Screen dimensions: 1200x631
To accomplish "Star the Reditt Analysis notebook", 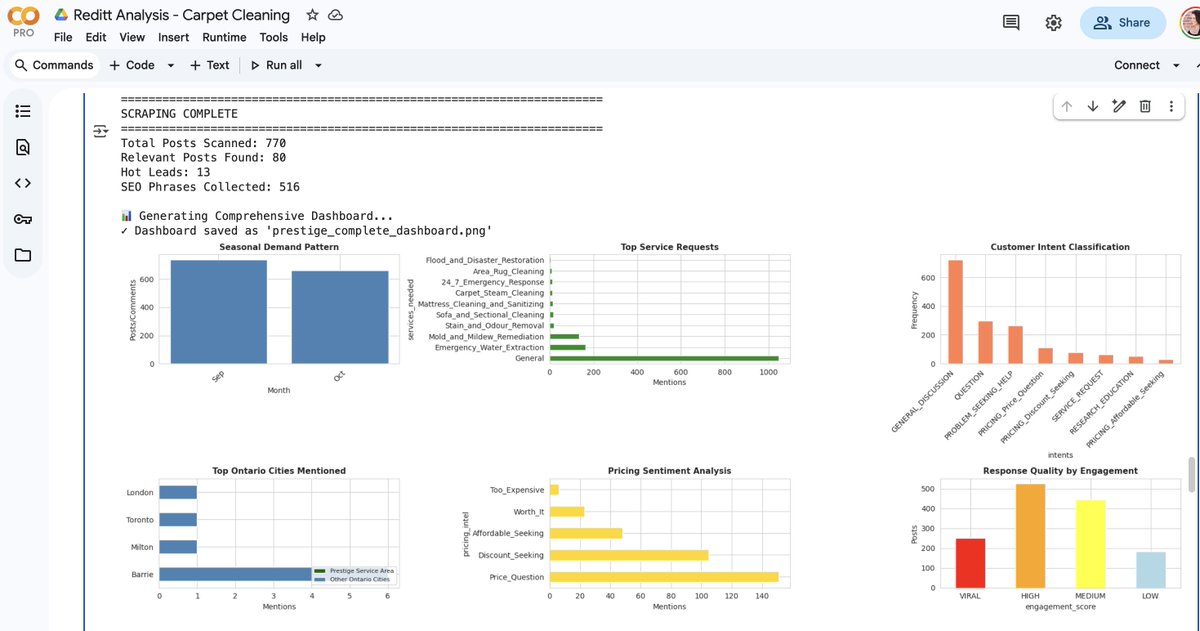I will (312, 15).
